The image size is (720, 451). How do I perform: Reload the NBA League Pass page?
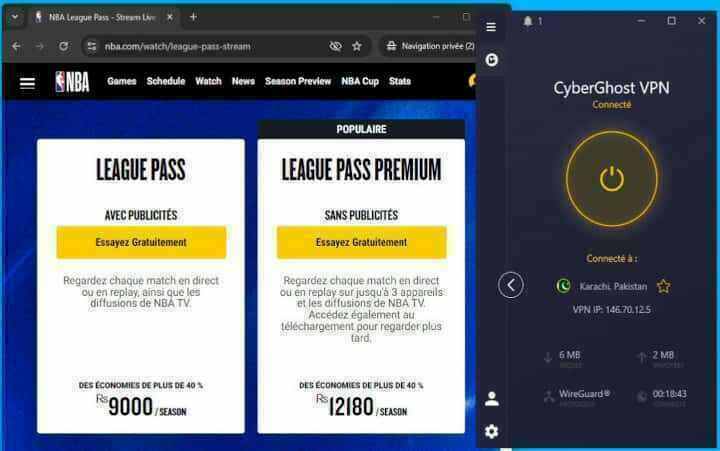tap(63, 46)
